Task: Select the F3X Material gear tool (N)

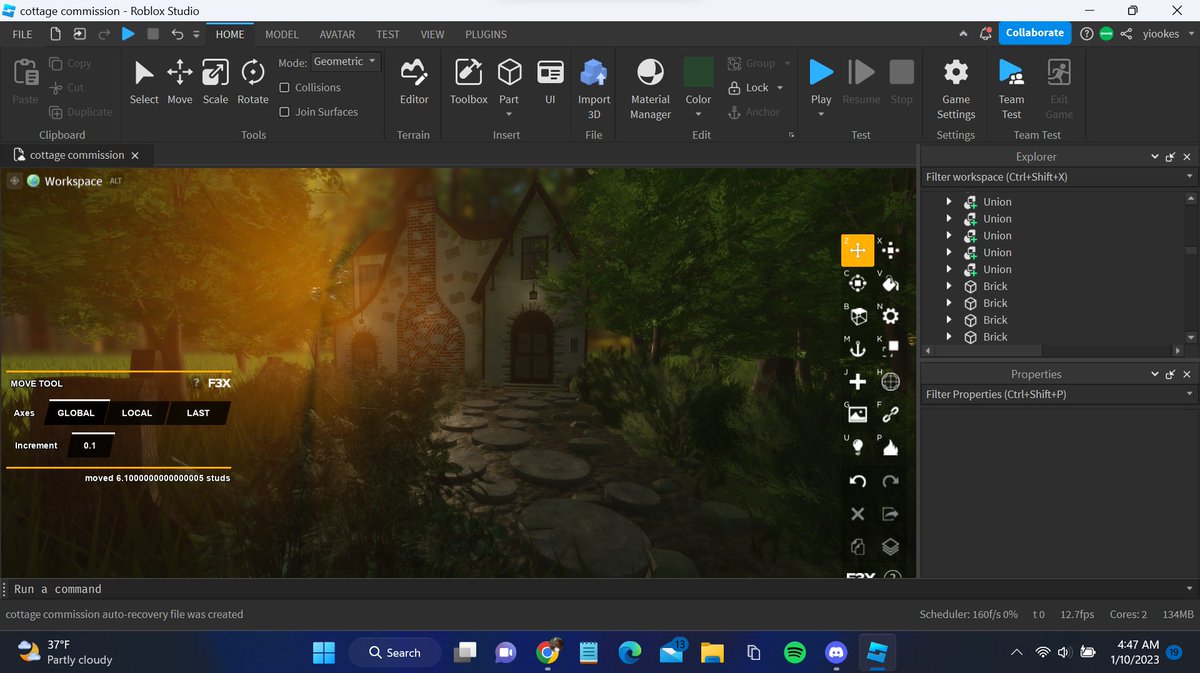Action: (x=890, y=316)
